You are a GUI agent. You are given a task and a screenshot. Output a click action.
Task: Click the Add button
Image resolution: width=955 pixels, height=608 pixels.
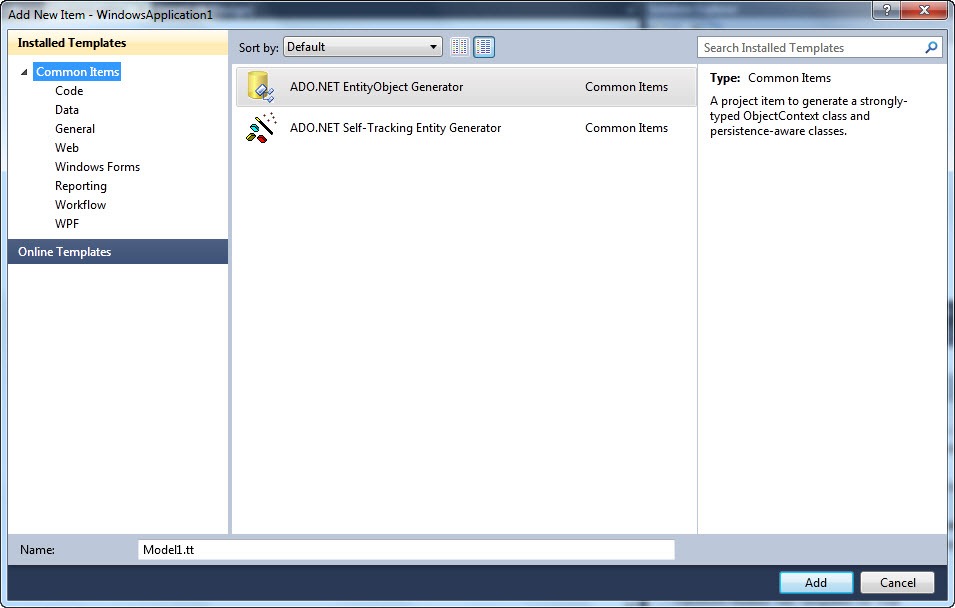(x=816, y=582)
